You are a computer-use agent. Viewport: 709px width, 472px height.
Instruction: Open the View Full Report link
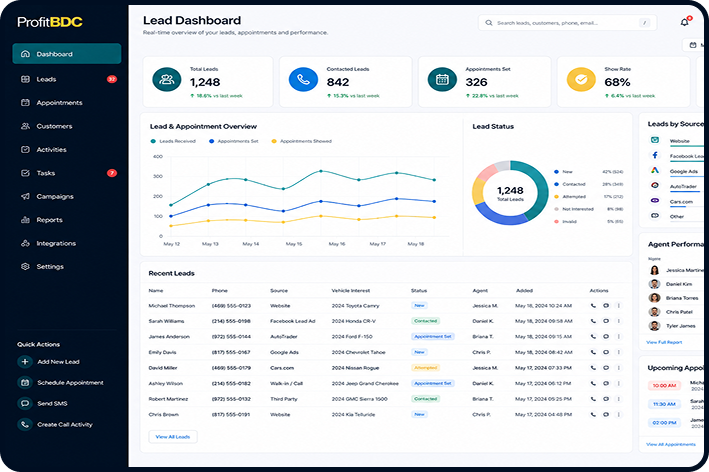click(x=664, y=342)
